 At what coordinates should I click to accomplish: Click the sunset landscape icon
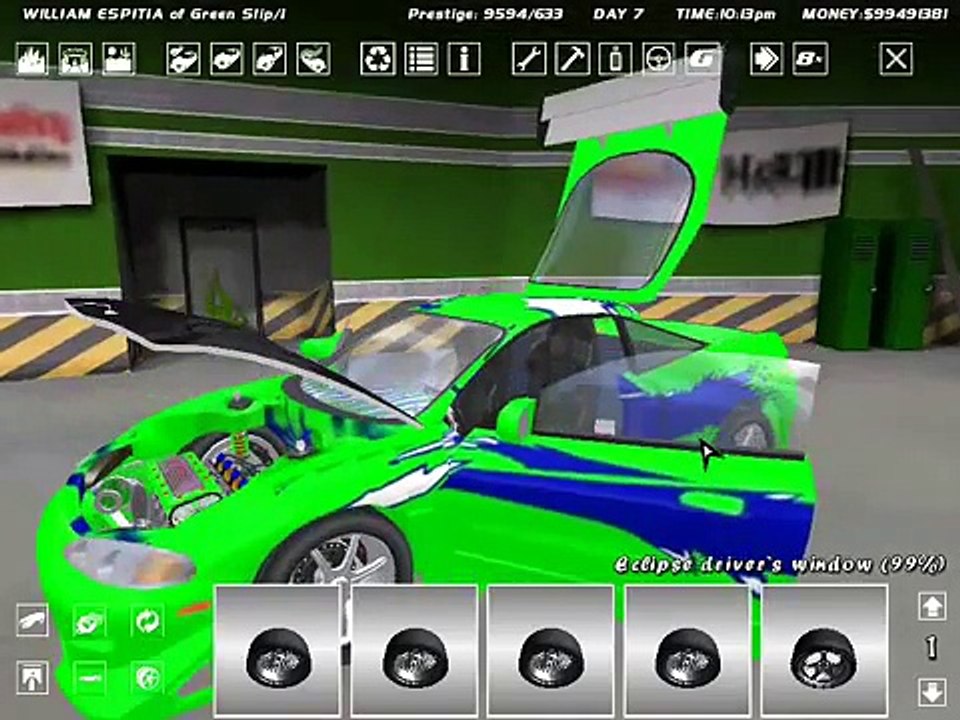click(119, 59)
